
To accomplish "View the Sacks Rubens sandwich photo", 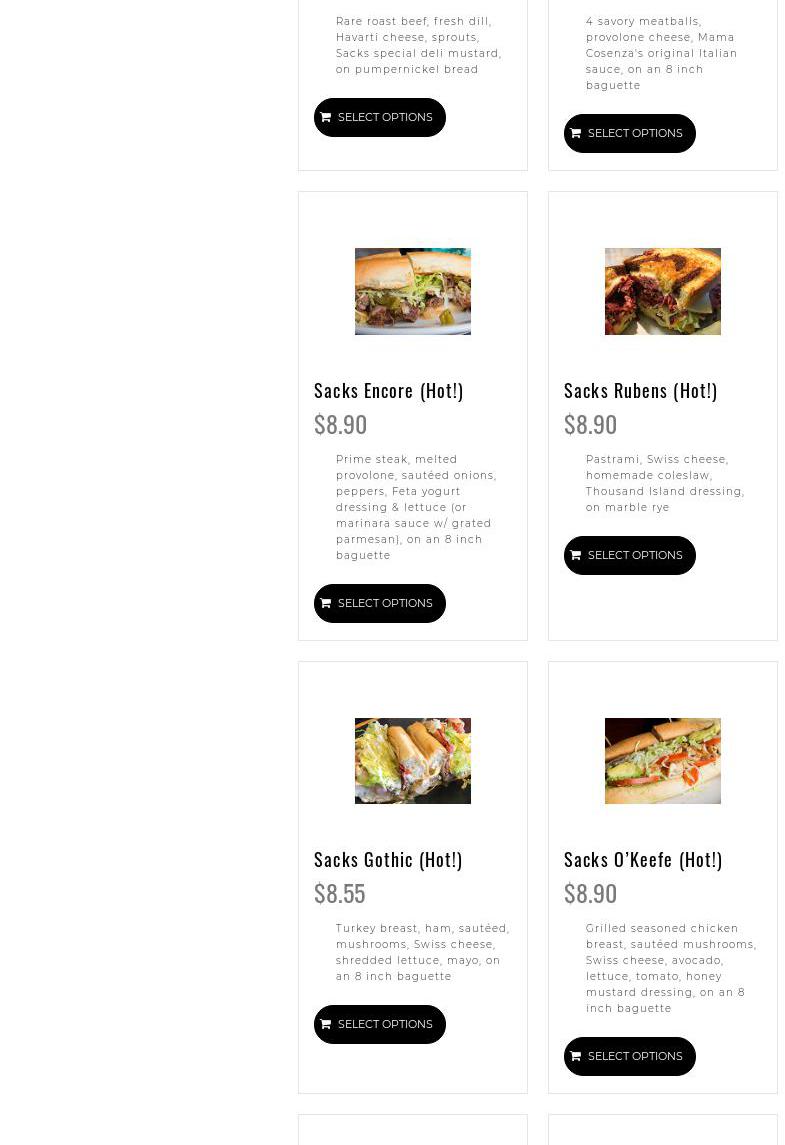I will point(662,291).
